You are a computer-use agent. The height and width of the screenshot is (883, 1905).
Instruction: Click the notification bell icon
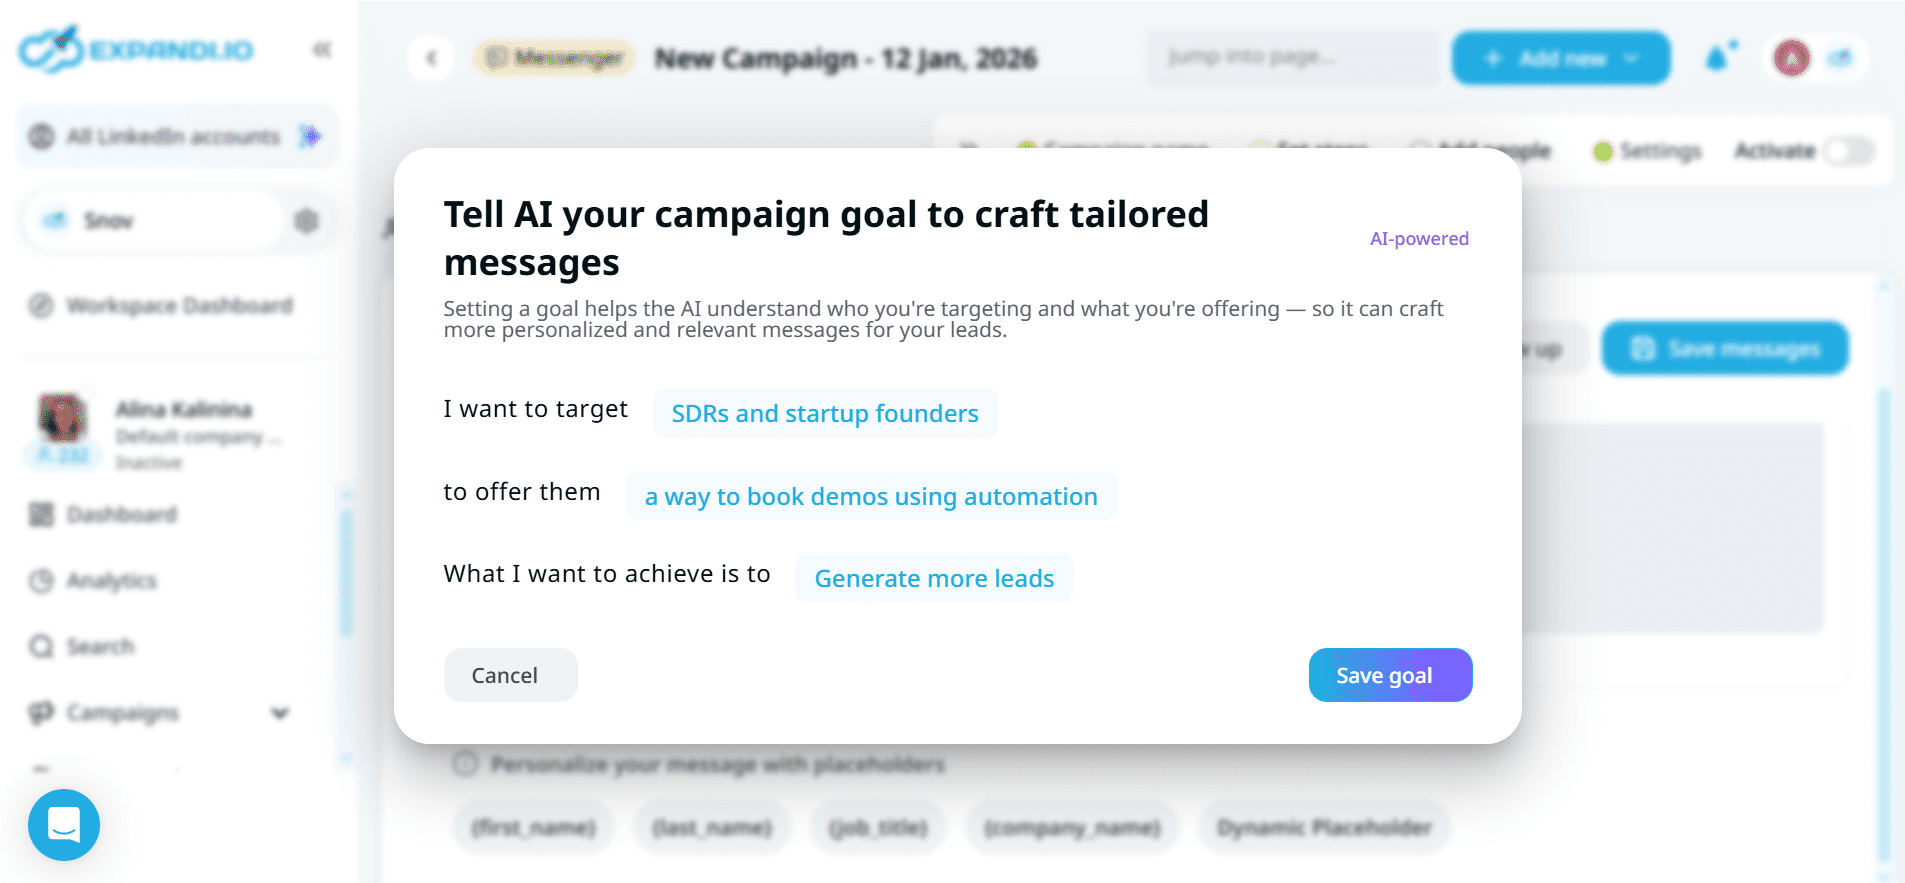tap(1717, 59)
